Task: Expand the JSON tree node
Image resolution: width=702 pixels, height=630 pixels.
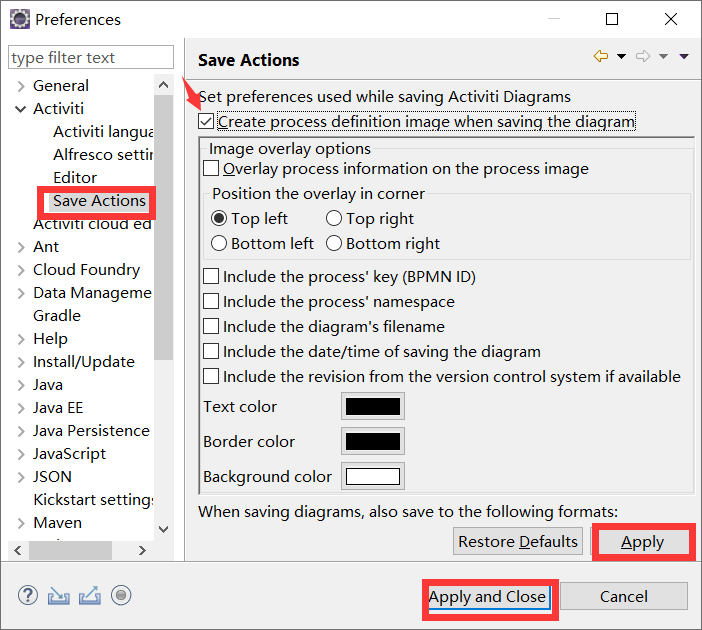Action: tap(21, 477)
